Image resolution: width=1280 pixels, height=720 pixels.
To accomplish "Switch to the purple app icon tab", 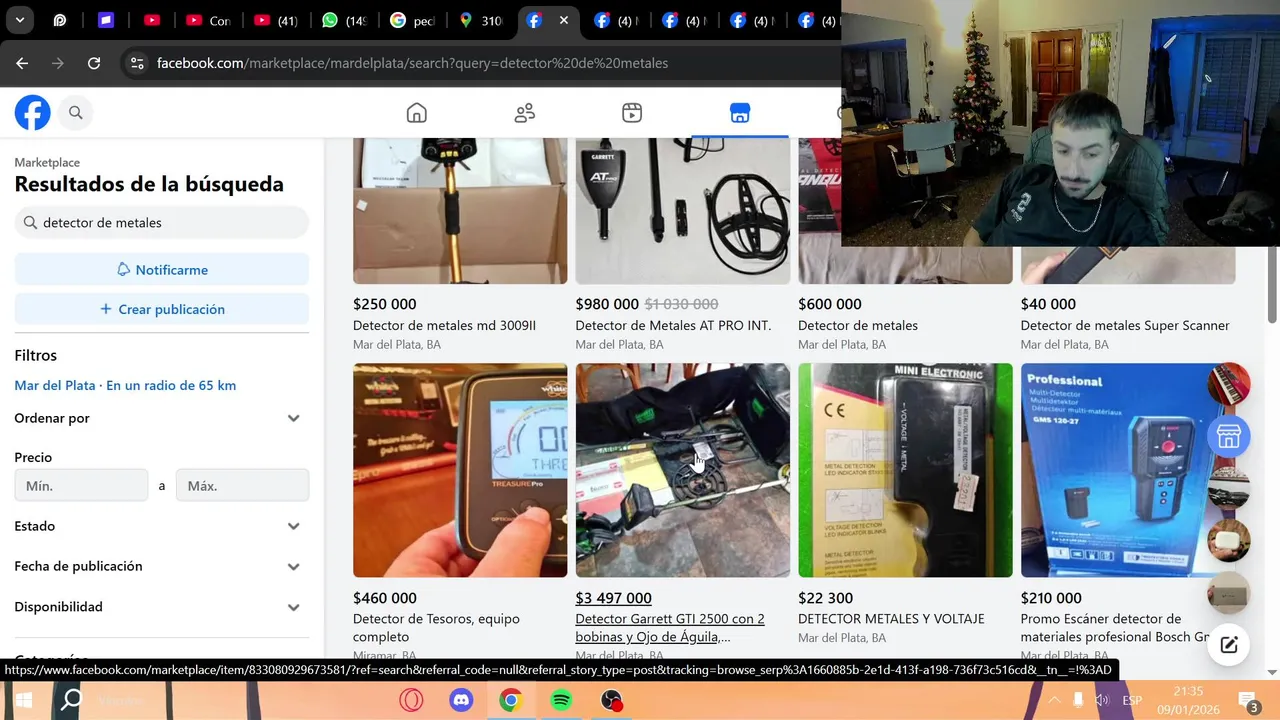I will (x=106, y=20).
